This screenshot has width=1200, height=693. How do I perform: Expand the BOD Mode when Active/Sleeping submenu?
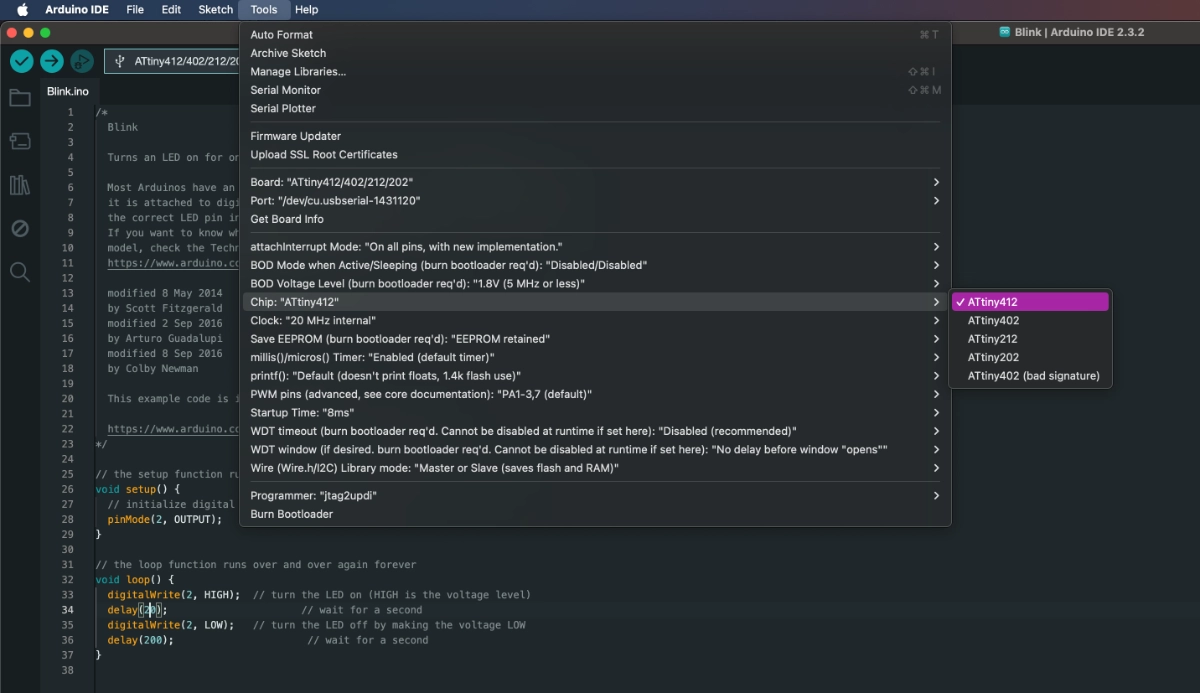tap(595, 265)
